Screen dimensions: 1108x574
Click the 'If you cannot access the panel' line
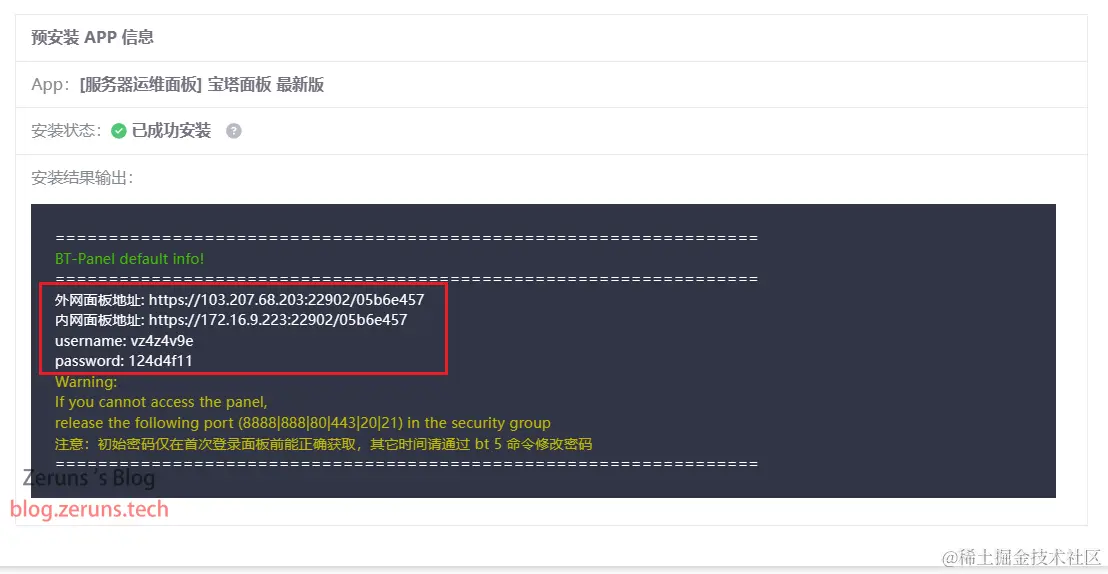[161, 402]
